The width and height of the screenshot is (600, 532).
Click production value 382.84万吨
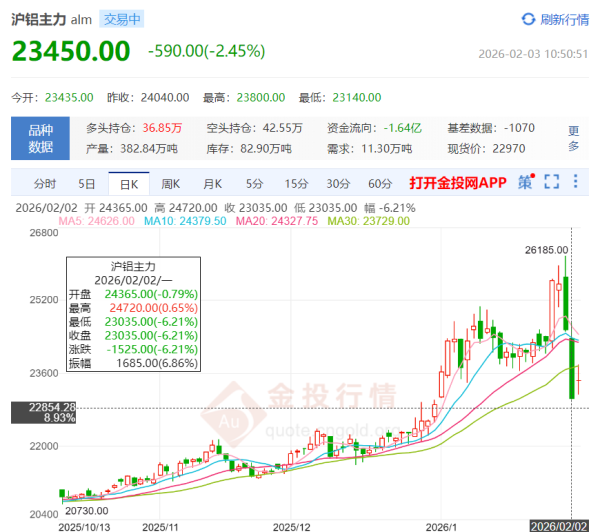tap(149, 149)
